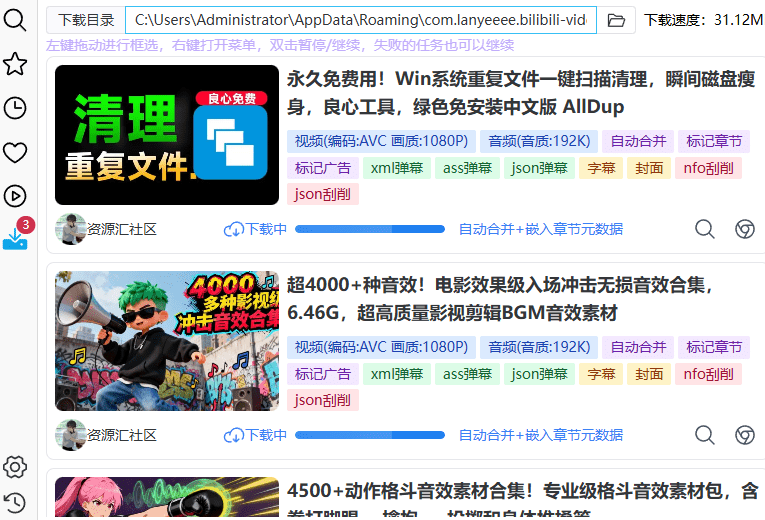
Task: Open downloads page with badge 3
Action: tap(15, 240)
